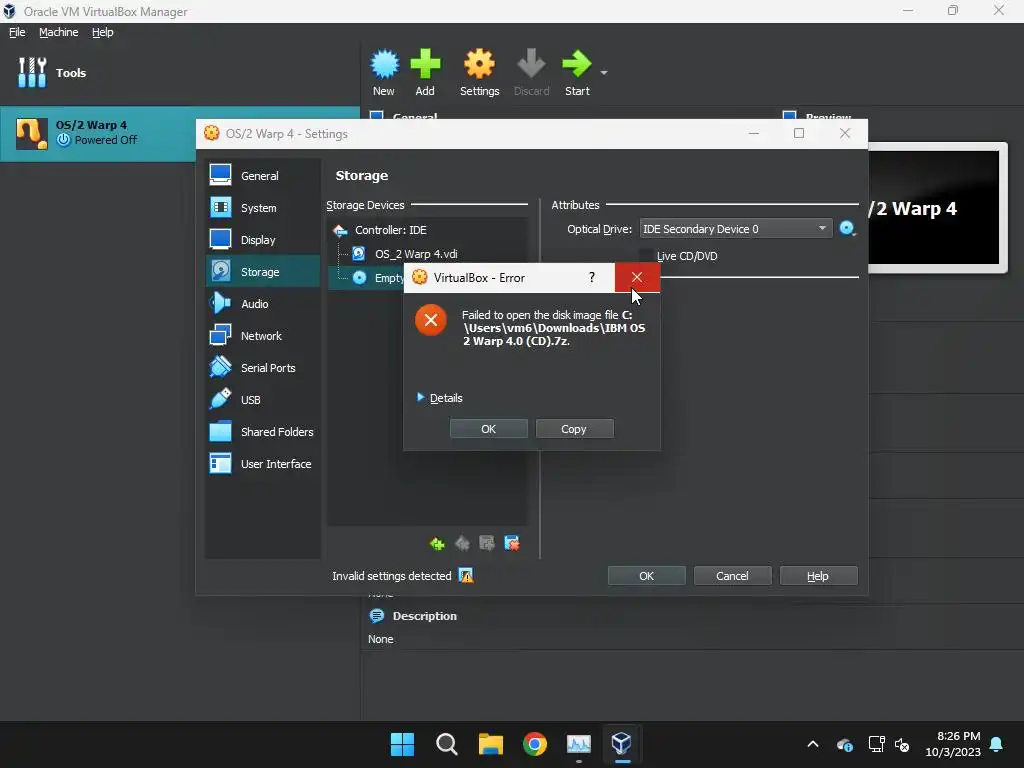1024x768 pixels.
Task: Select the OS_2 Warp 4.vdi disk entry
Action: [416, 254]
